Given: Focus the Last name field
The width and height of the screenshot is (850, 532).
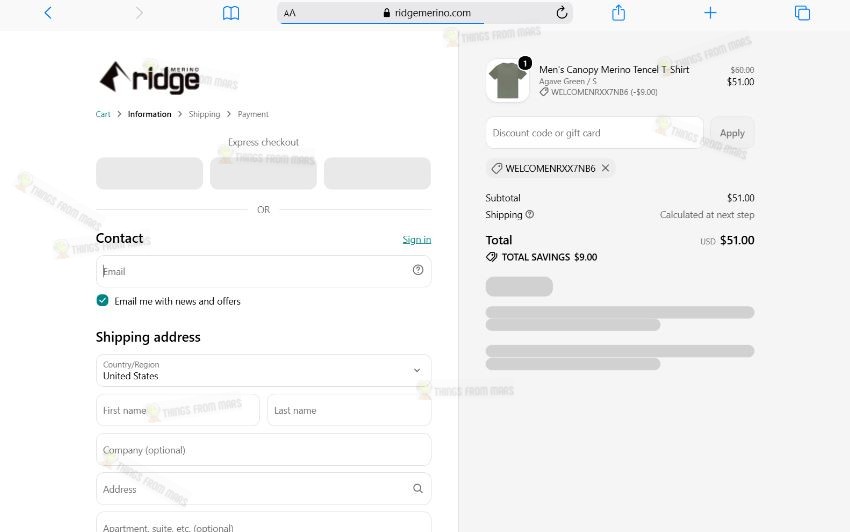Looking at the screenshot, I should pos(349,410).
